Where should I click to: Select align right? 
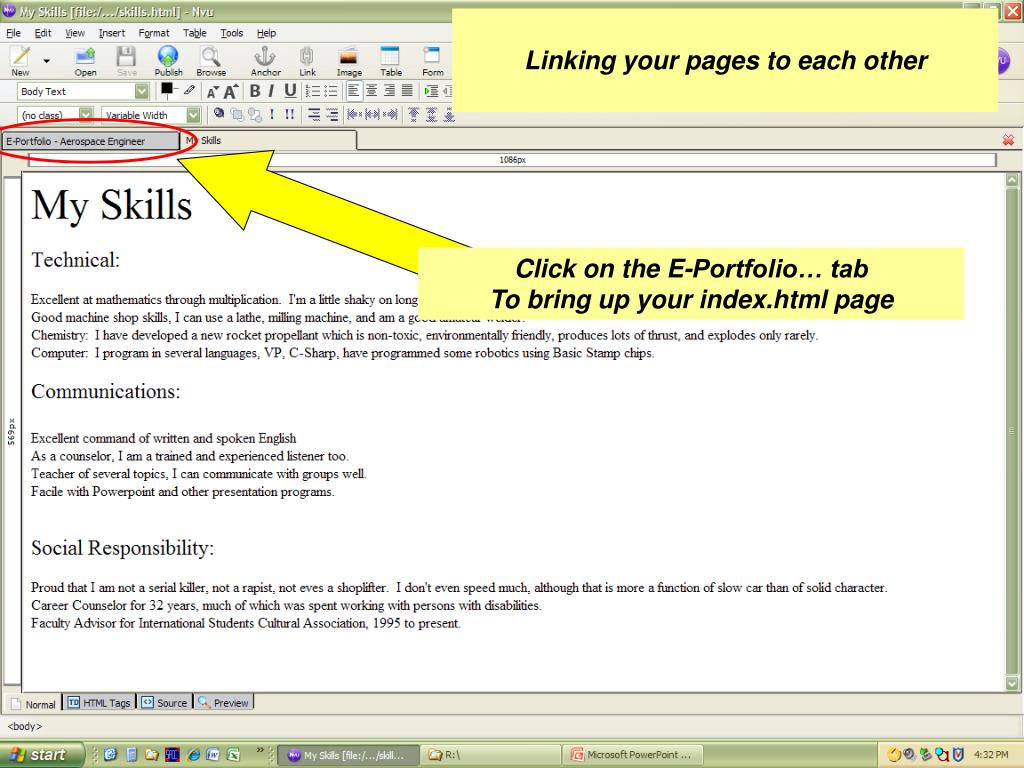[389, 91]
